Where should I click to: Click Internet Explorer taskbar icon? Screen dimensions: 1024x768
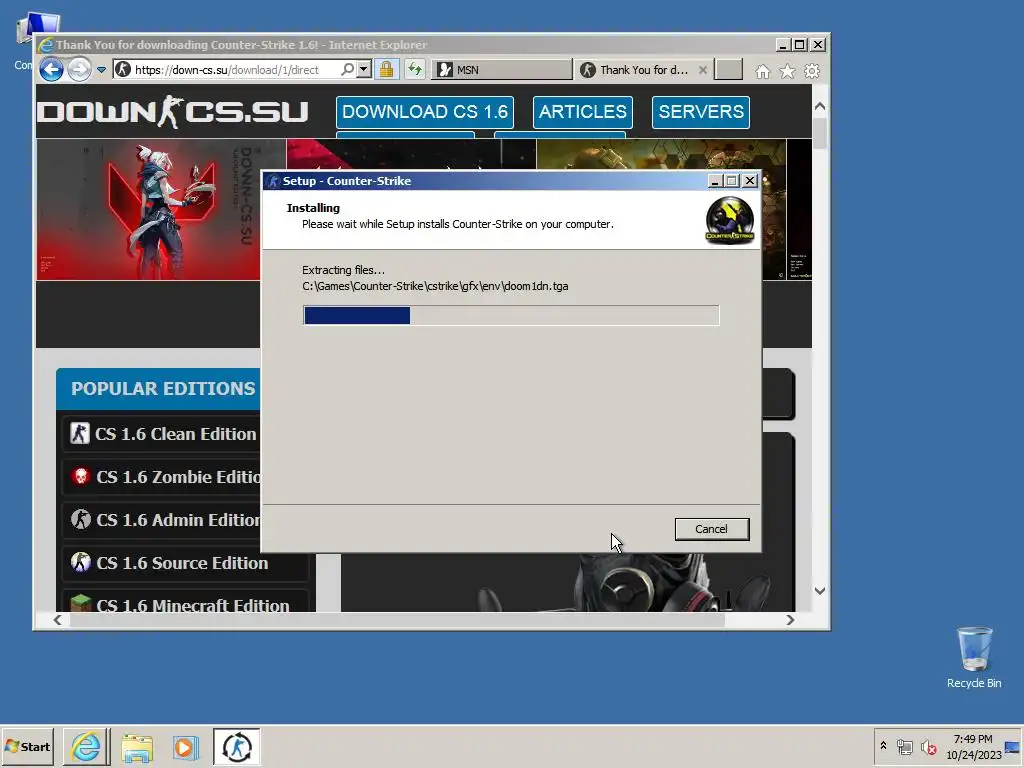click(86, 747)
